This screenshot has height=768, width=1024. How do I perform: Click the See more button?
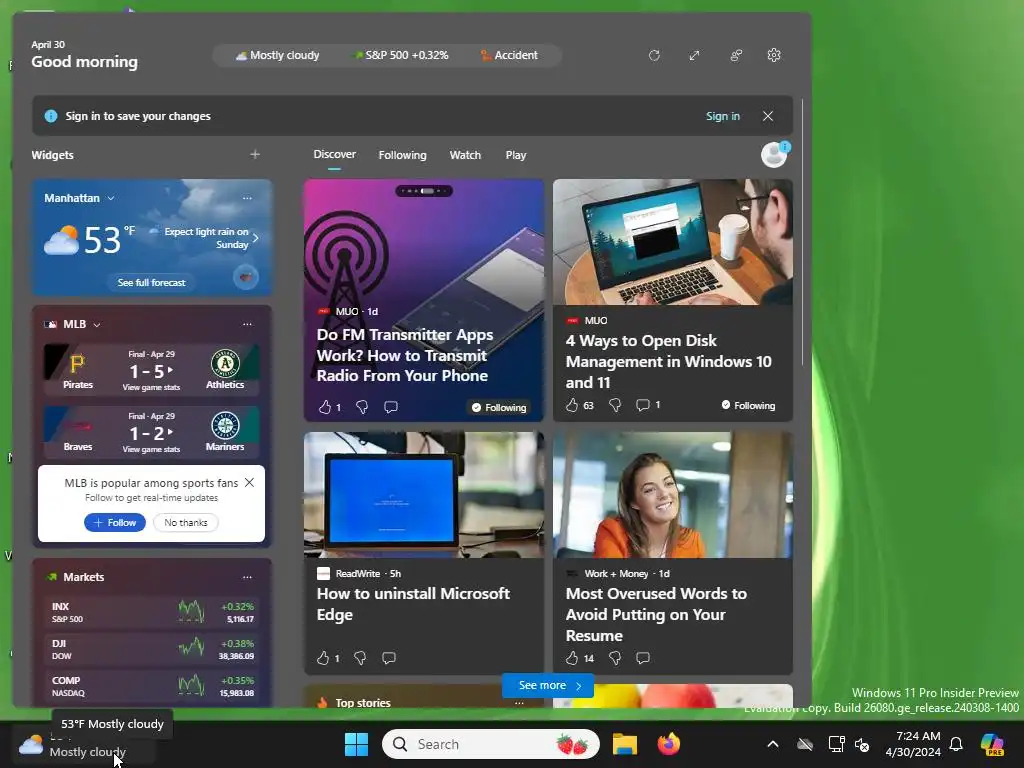548,686
